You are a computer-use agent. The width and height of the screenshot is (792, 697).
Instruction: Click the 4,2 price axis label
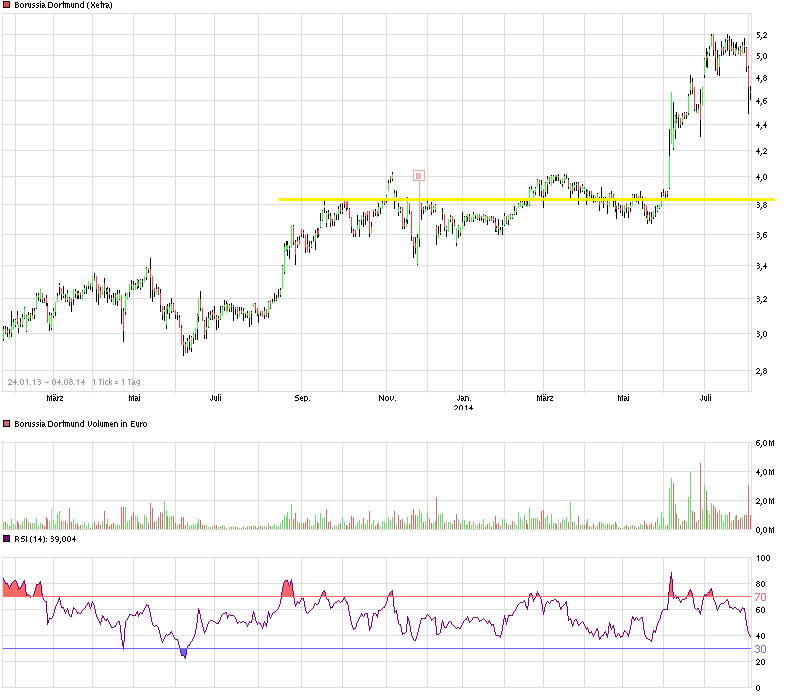762,151
